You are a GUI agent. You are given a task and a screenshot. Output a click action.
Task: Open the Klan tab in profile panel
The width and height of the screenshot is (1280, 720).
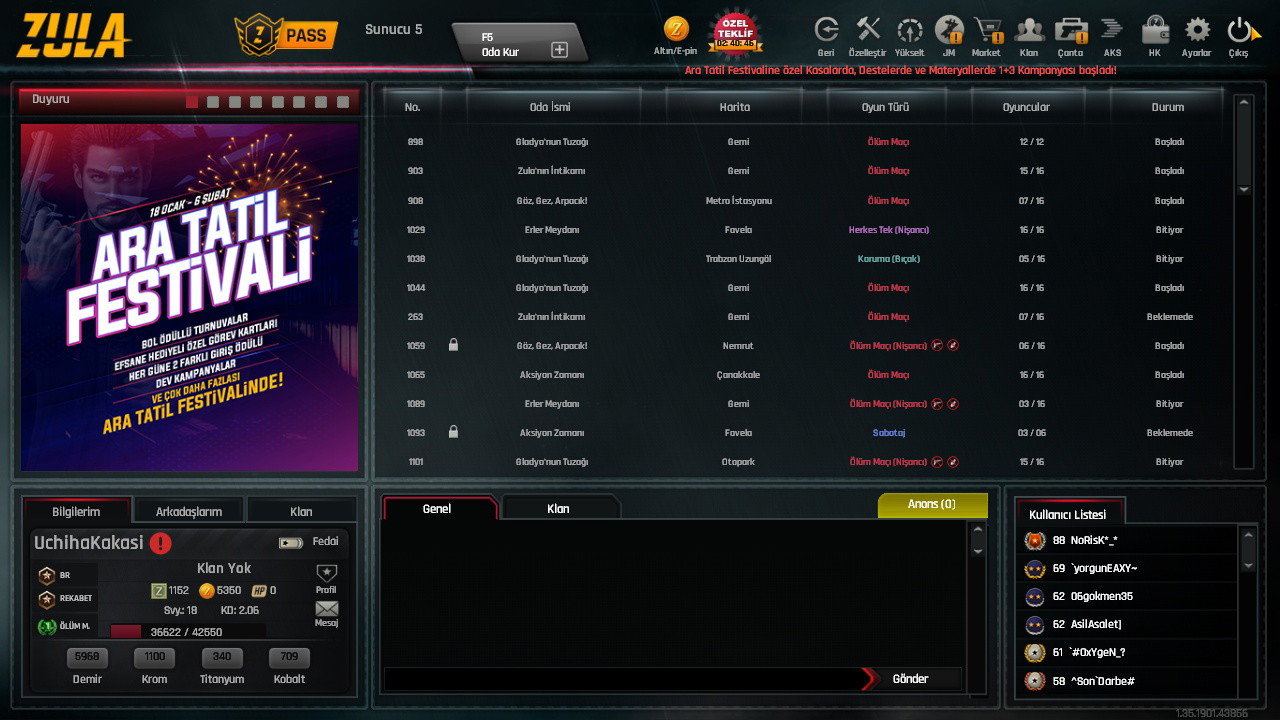click(x=301, y=511)
